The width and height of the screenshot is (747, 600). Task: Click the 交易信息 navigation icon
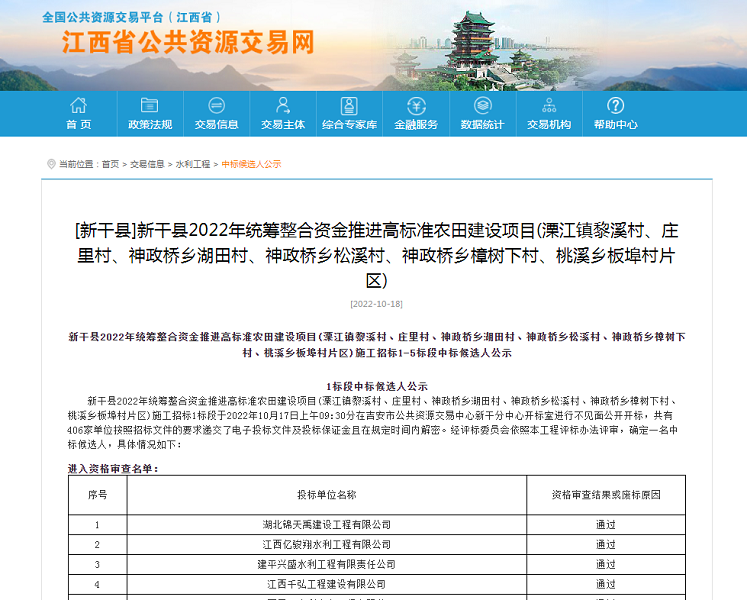tap(216, 105)
